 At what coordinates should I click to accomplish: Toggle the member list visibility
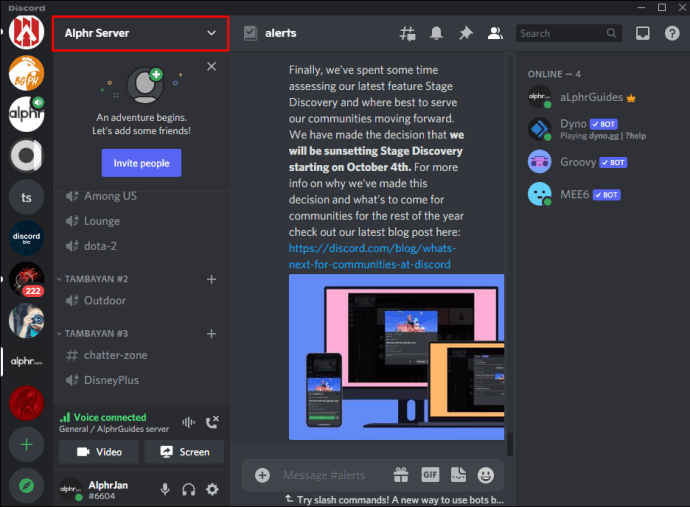pyautogui.click(x=494, y=33)
